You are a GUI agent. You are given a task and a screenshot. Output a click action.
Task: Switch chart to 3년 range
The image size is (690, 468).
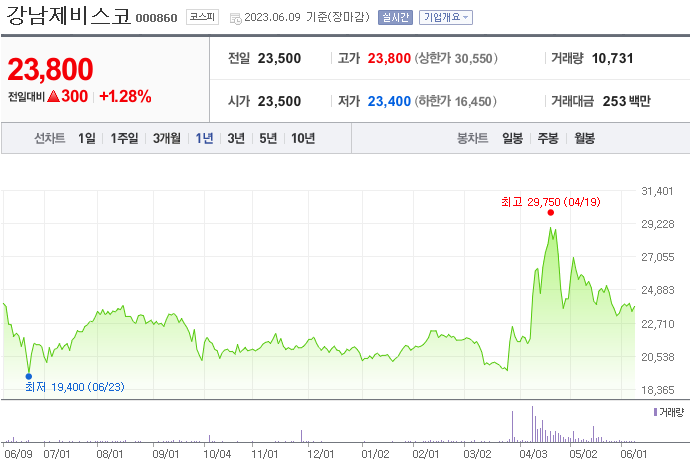(236, 139)
